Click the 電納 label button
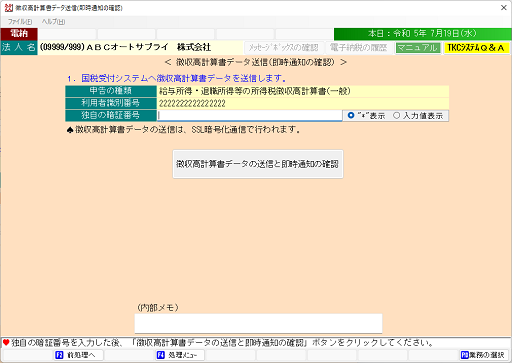This screenshot has width=512, height=363. pyautogui.click(x=19, y=34)
